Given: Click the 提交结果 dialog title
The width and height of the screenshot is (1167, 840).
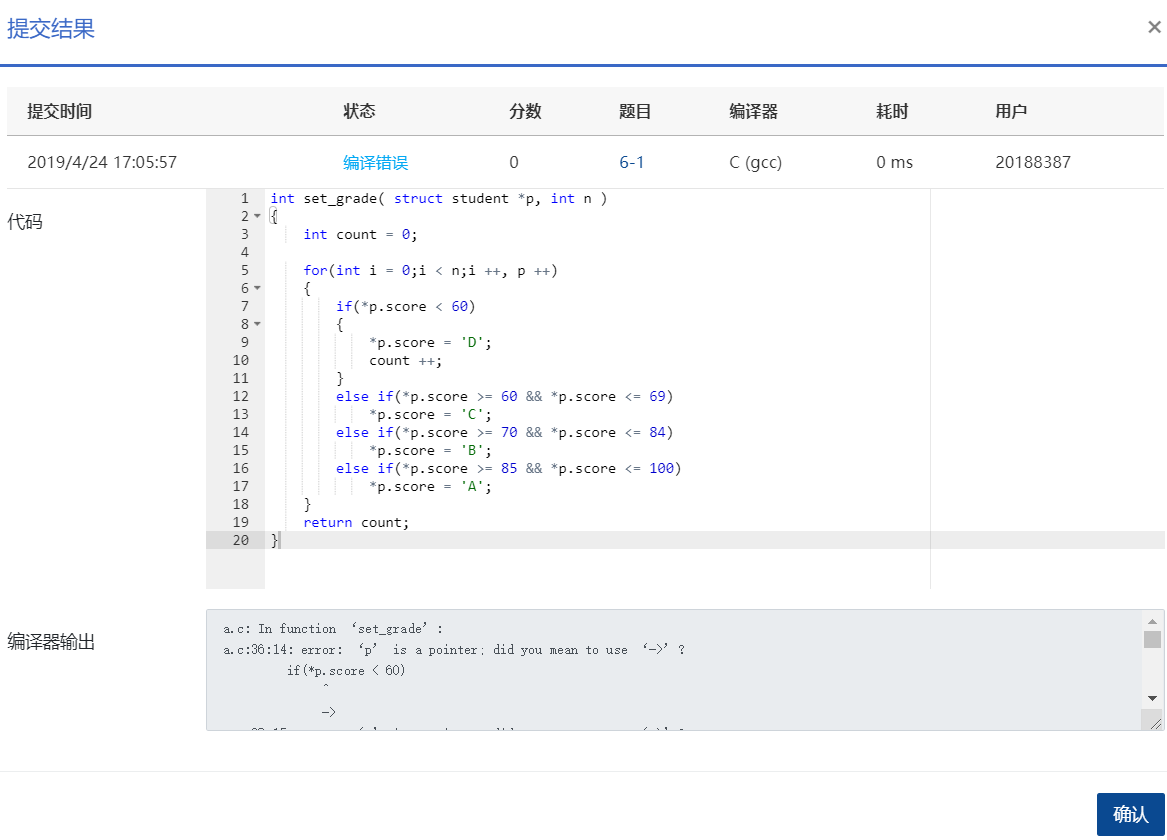Looking at the screenshot, I should (51, 29).
